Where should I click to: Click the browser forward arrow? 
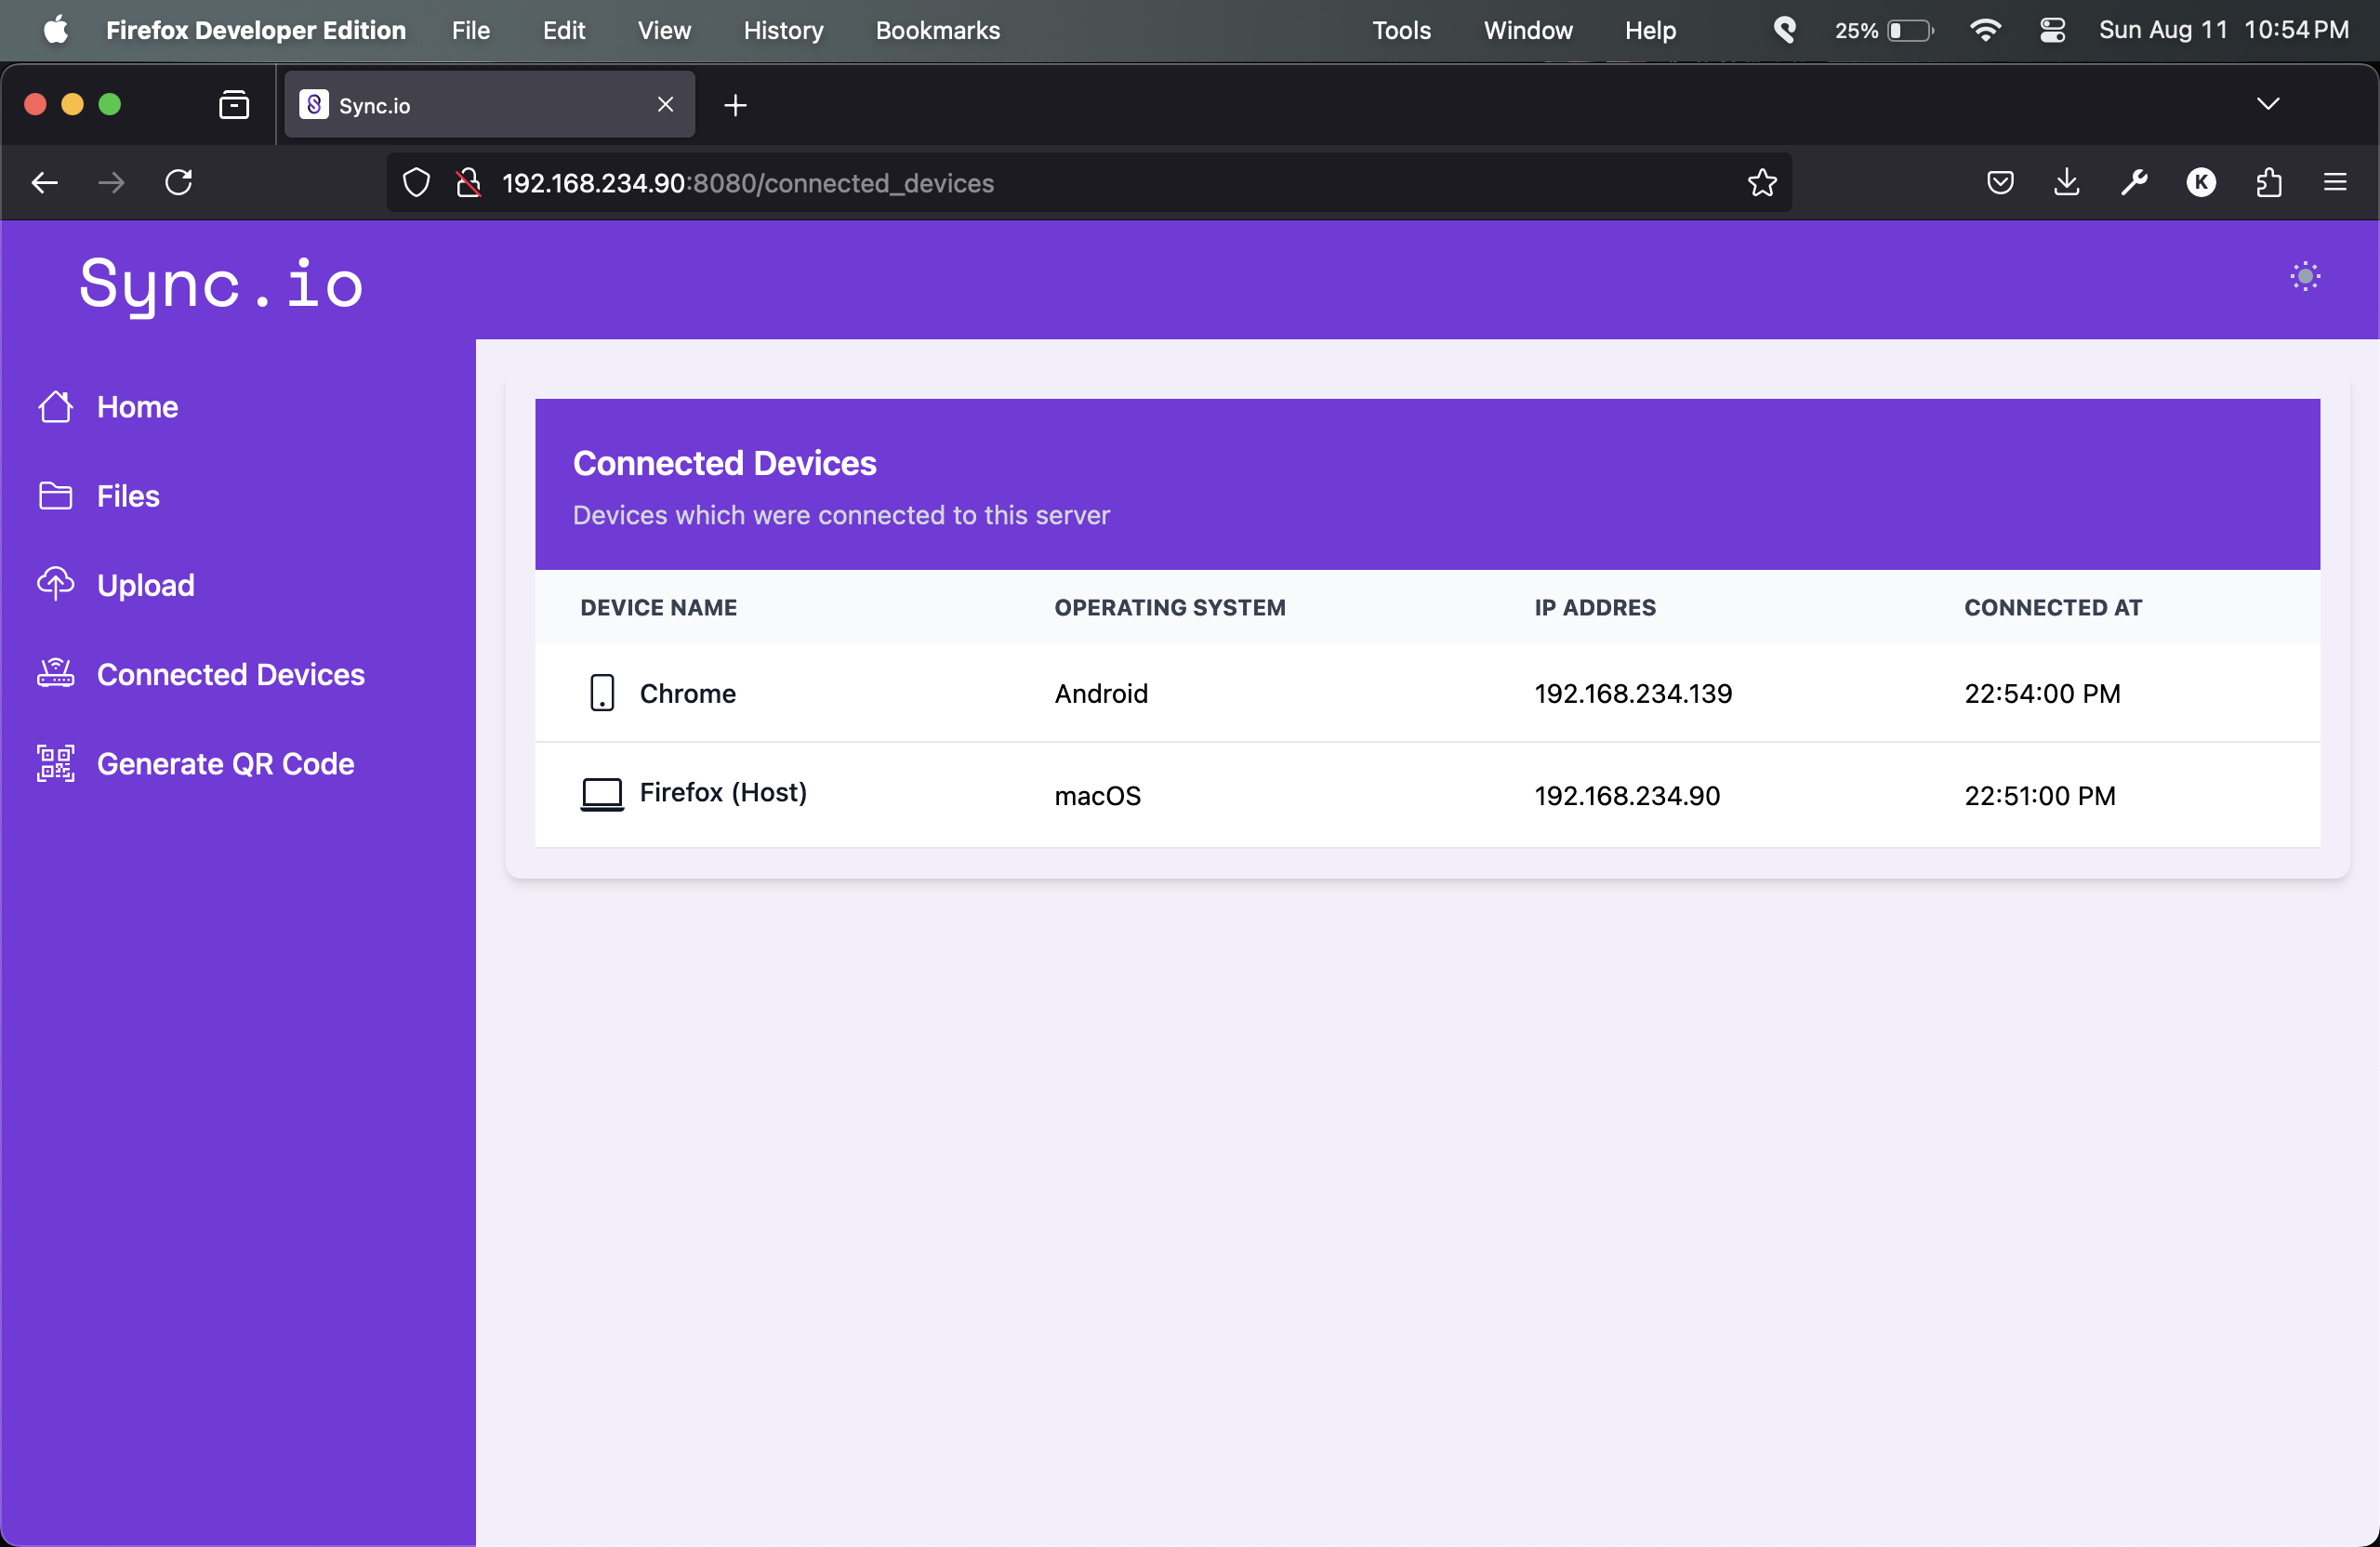point(111,183)
